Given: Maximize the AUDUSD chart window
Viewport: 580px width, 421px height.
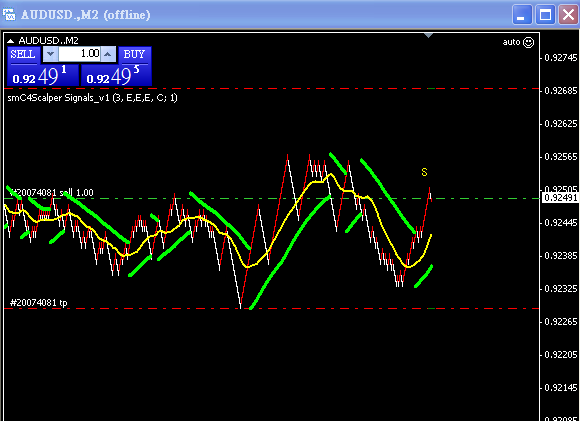Looking at the screenshot, I should 546,15.
